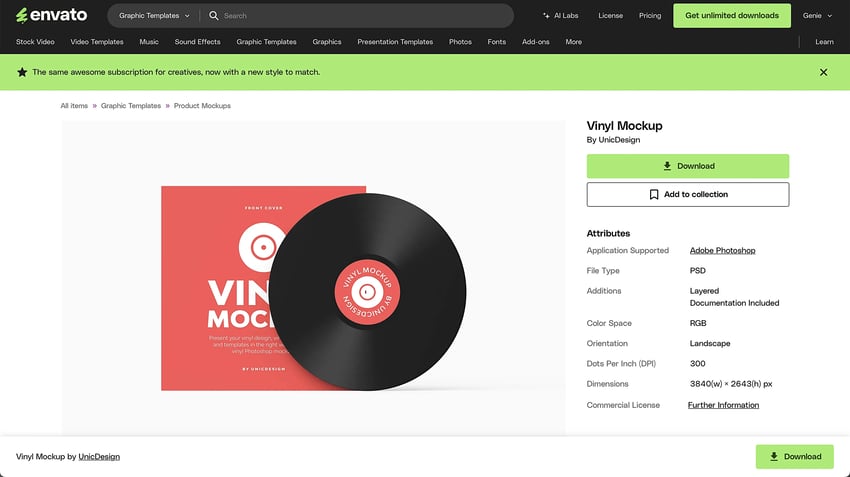Image resolution: width=850 pixels, height=477 pixels.
Task: Click the Add to collection button
Action: coord(688,194)
